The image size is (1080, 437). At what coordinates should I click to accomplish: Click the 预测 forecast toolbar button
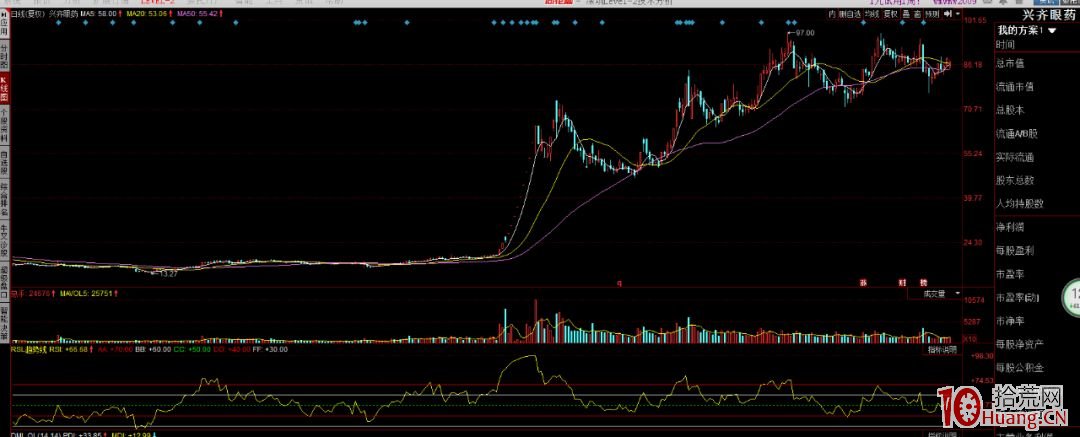[932, 14]
